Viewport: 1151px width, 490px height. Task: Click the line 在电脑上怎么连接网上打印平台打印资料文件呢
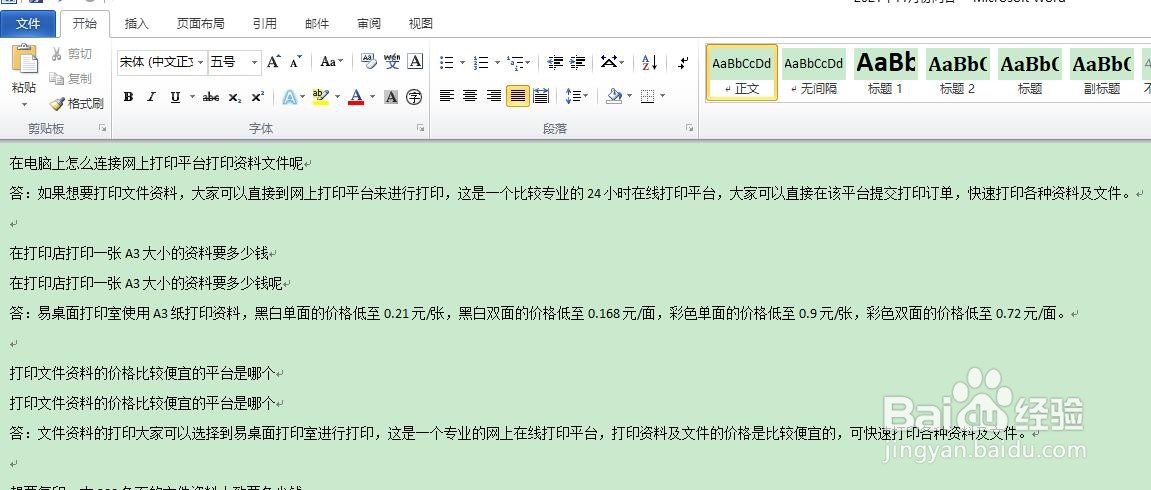coord(156,164)
